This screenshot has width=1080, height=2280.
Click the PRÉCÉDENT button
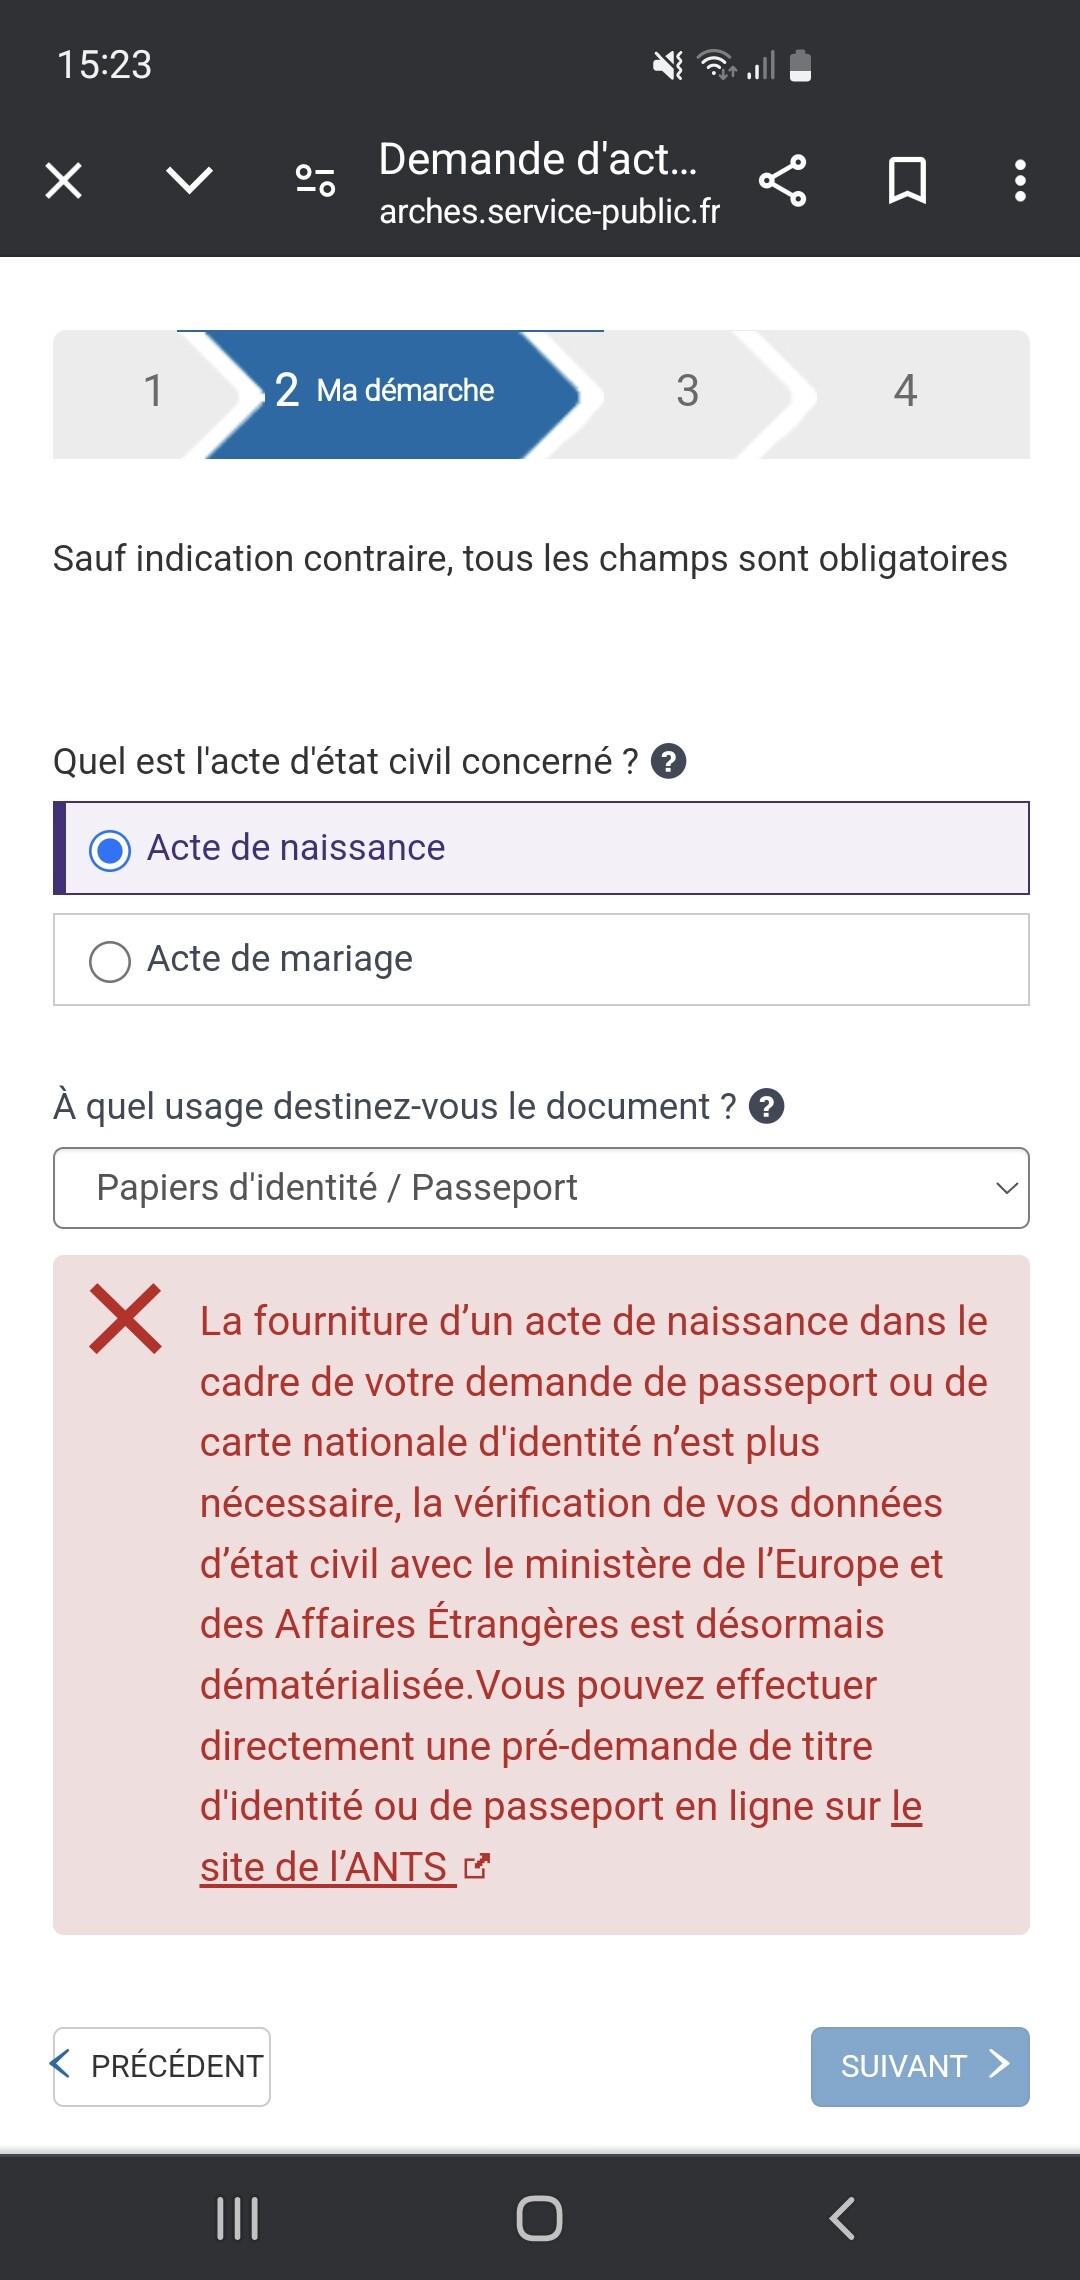(x=162, y=2066)
